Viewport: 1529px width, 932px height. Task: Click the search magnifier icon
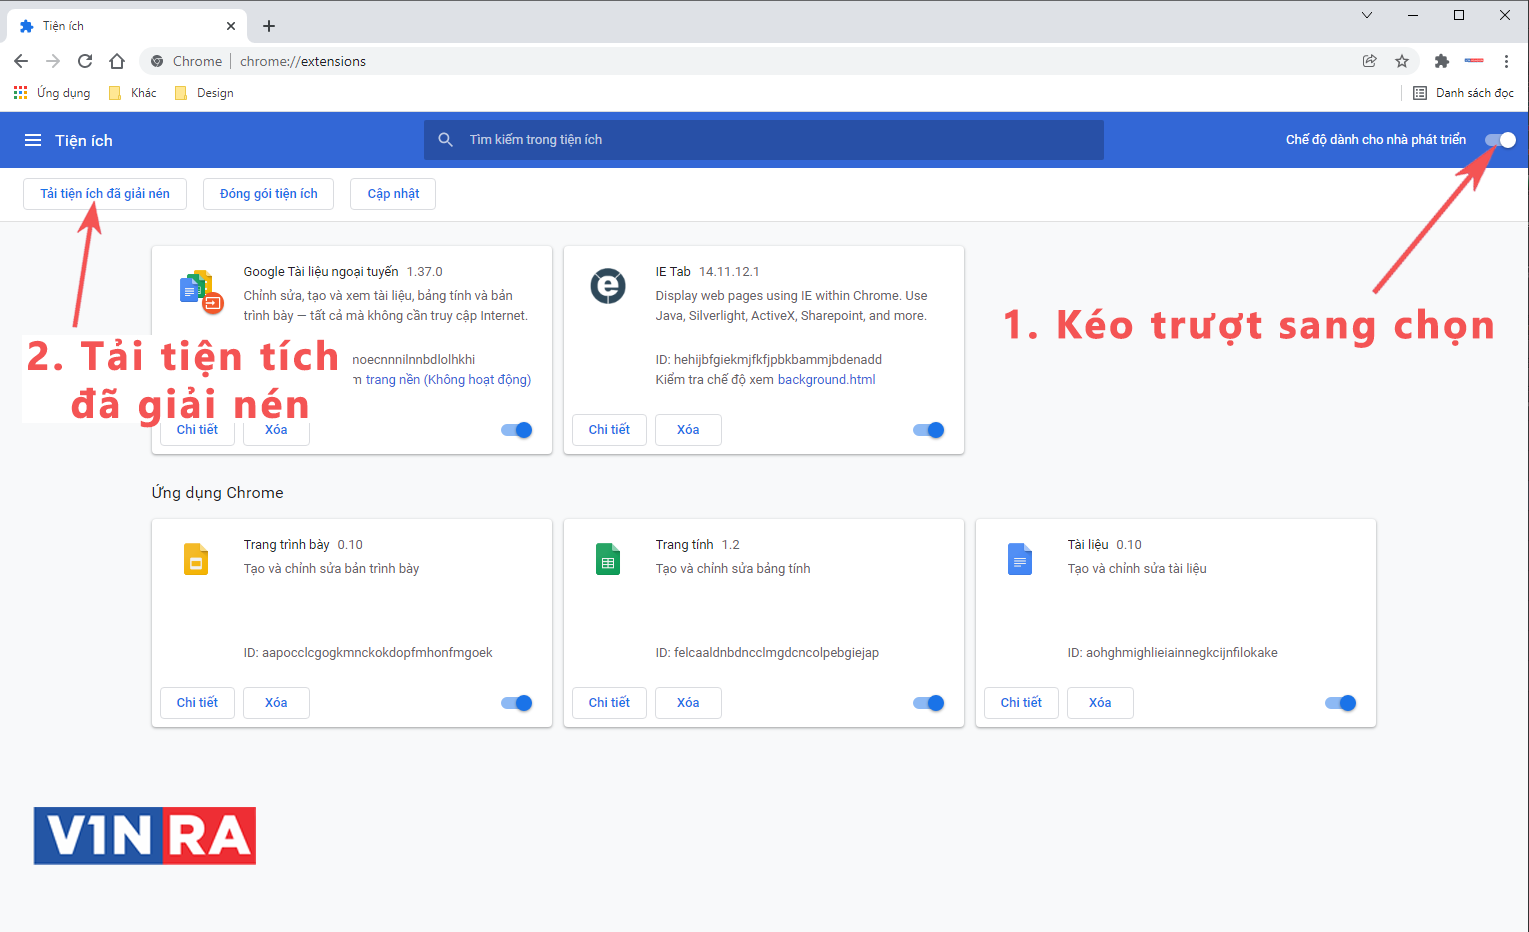446,140
